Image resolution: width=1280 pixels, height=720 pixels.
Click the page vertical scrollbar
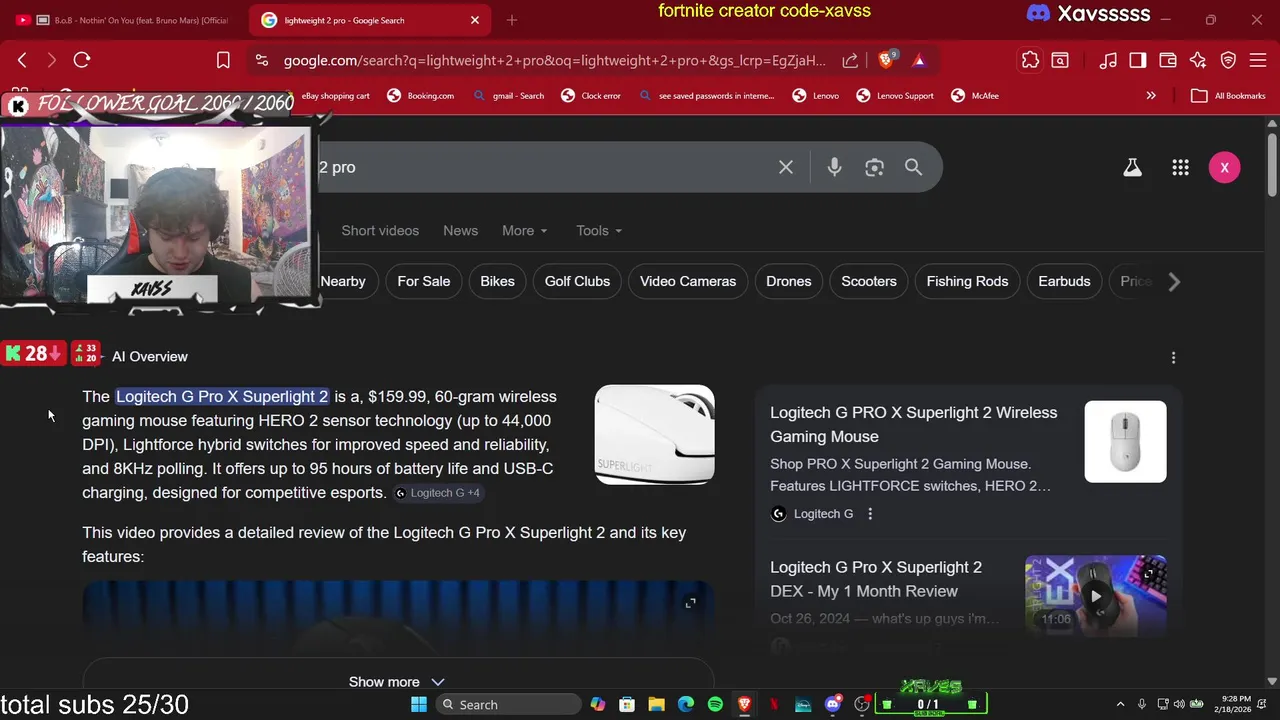tap(1272, 165)
